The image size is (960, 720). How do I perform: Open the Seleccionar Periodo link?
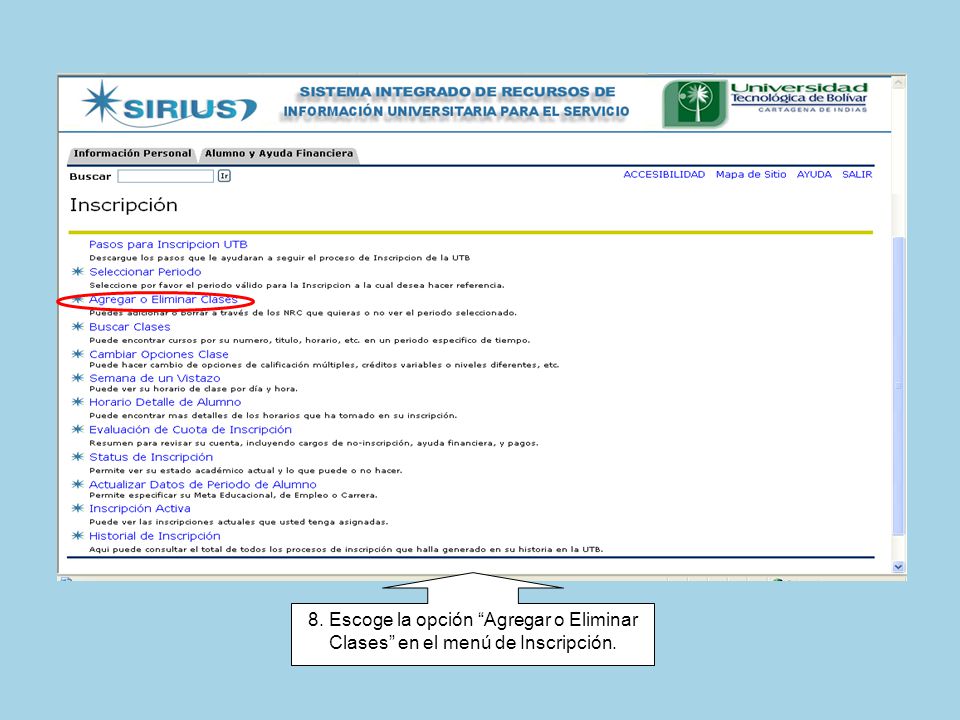(145, 272)
